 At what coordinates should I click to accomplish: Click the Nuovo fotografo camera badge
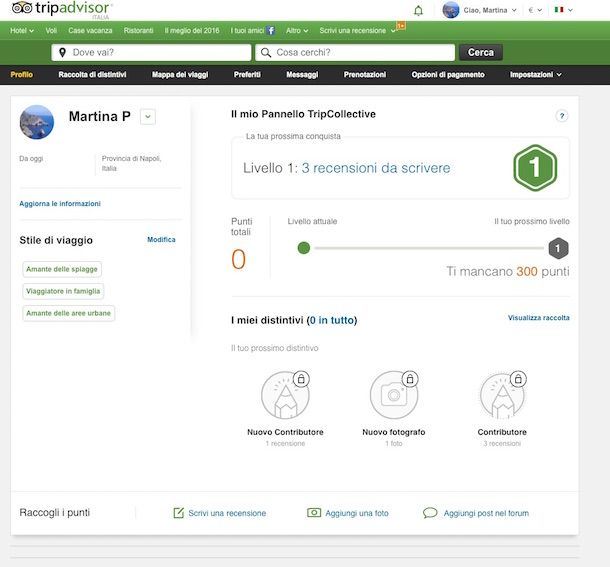click(x=394, y=395)
